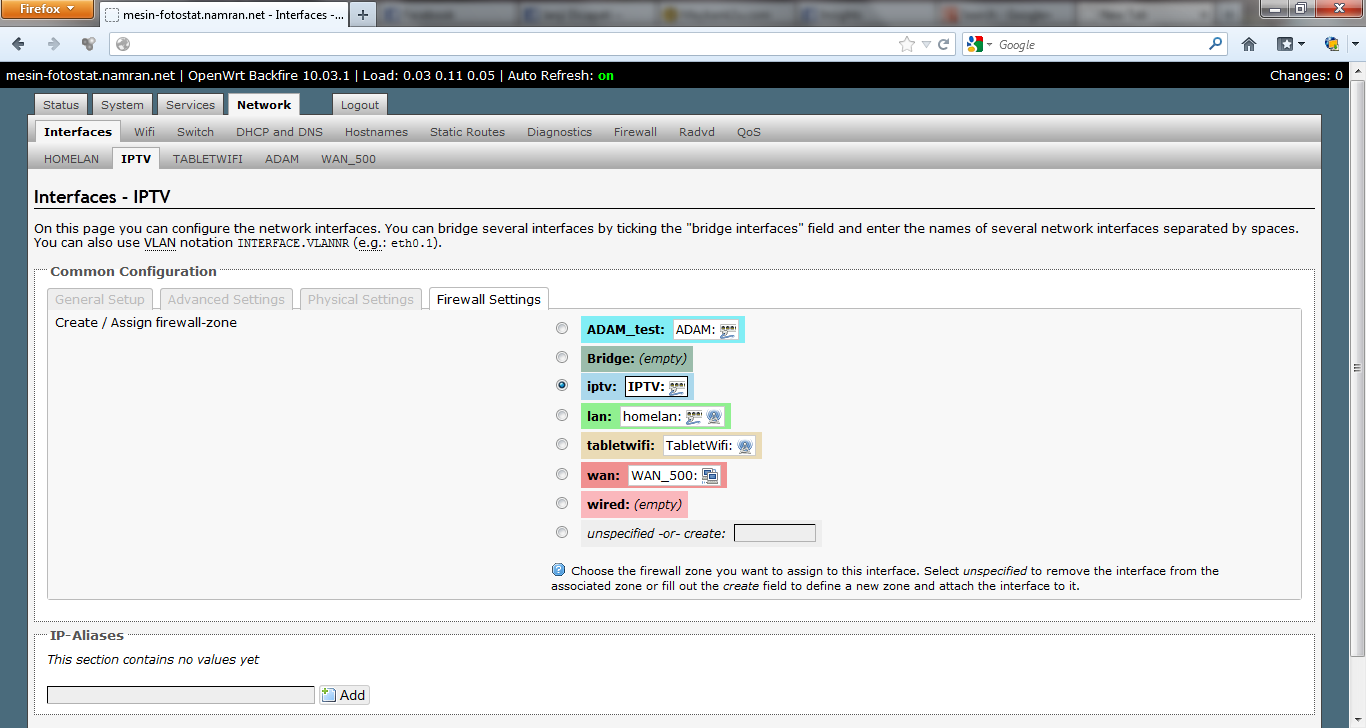
Task: Choose the wan zone radio button
Action: 562,475
